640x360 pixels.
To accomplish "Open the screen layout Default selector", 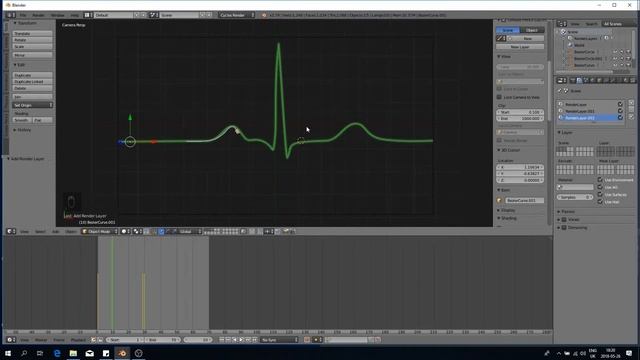I will click(113, 15).
